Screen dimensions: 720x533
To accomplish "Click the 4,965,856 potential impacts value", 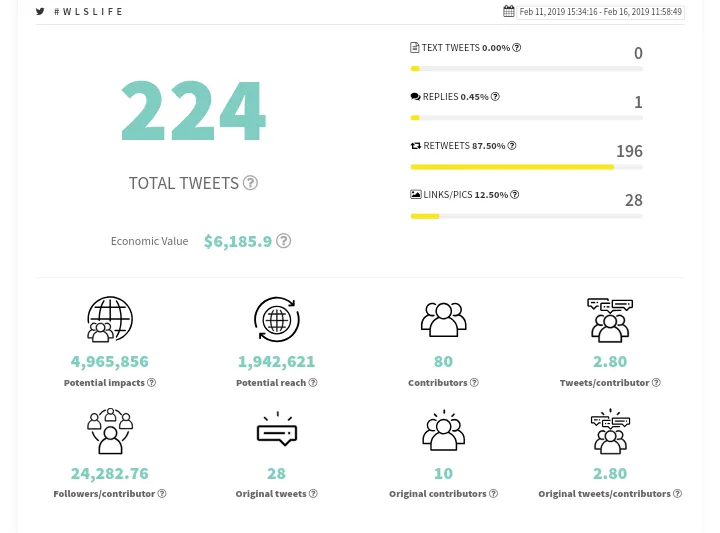I will [x=110, y=362].
